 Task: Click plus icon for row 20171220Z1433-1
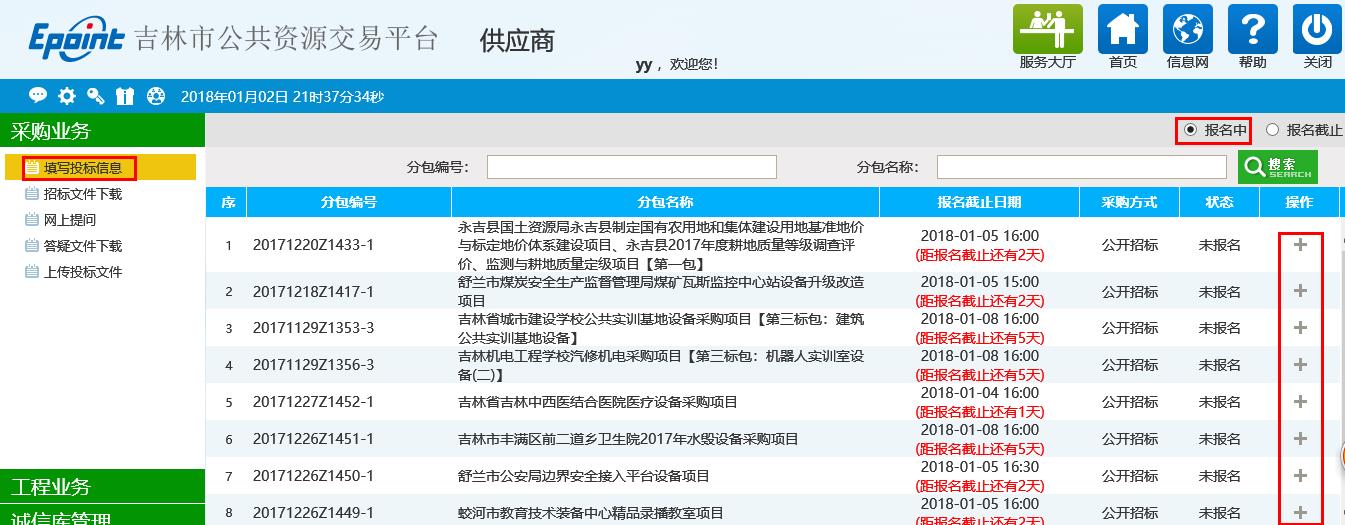click(1300, 244)
